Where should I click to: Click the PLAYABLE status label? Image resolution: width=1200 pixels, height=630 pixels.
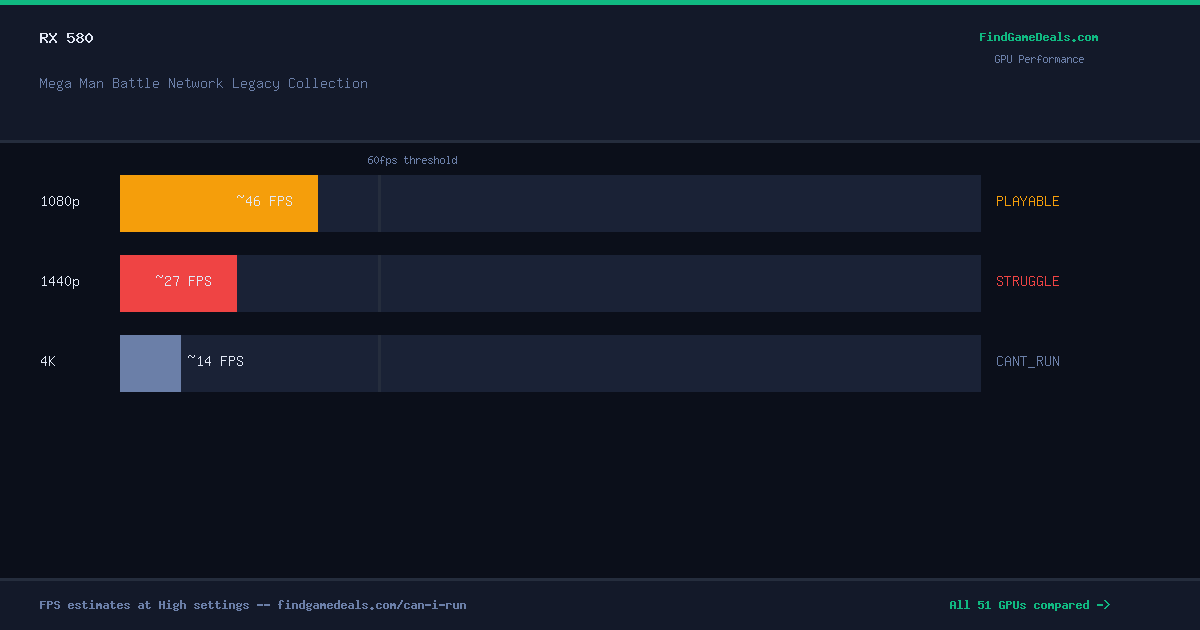click(1027, 201)
